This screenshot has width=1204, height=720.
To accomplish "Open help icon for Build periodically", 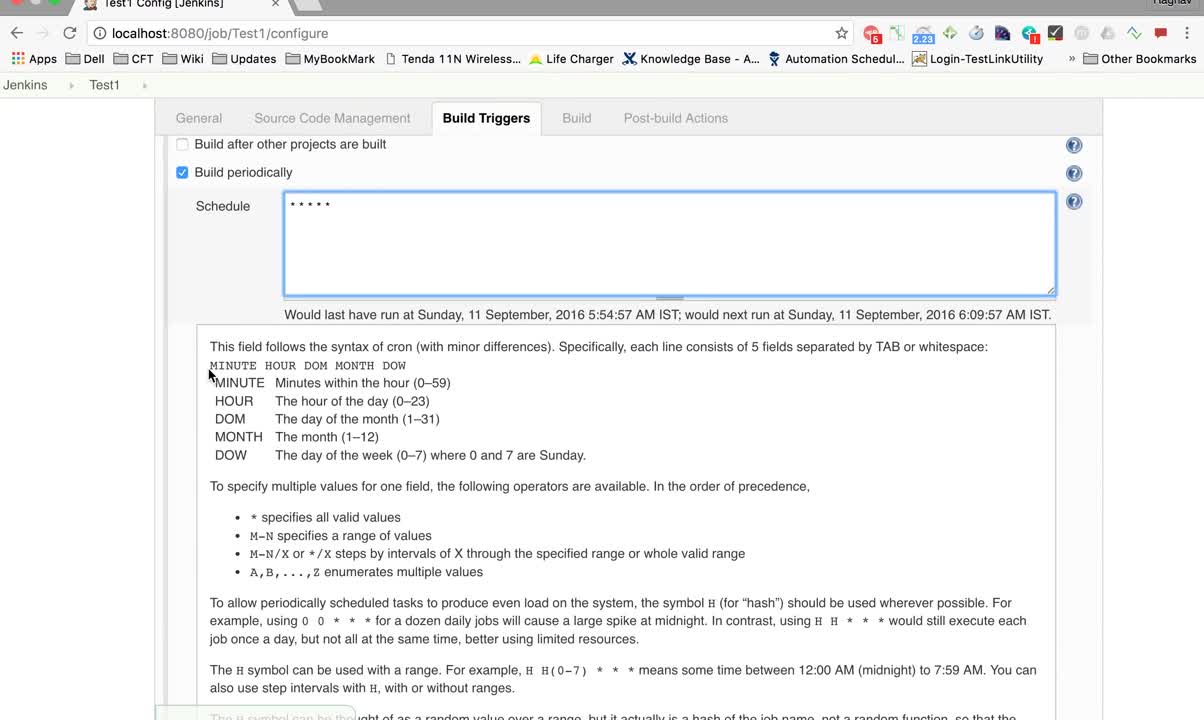I will 1074,173.
